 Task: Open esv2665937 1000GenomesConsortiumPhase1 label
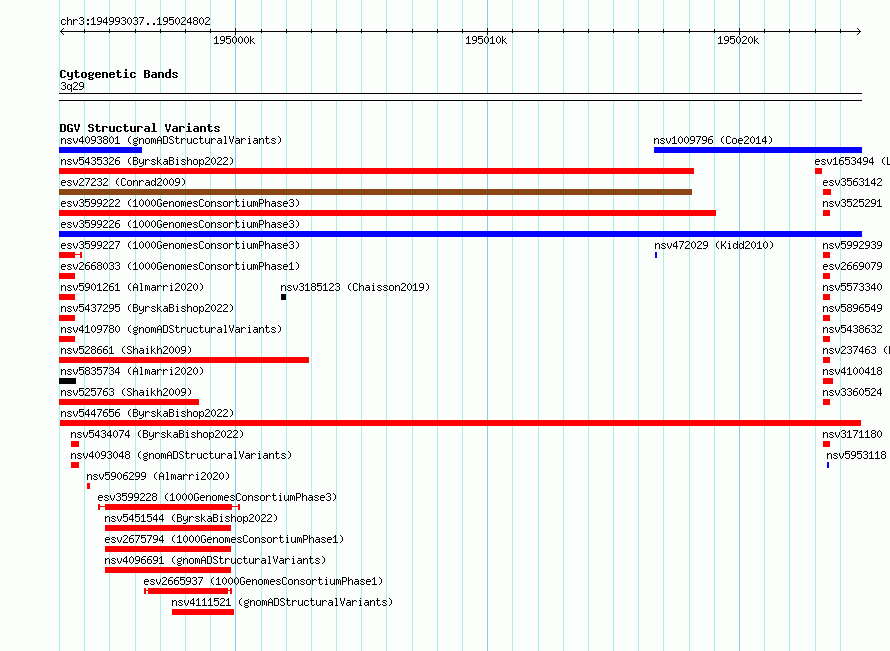coord(263,581)
